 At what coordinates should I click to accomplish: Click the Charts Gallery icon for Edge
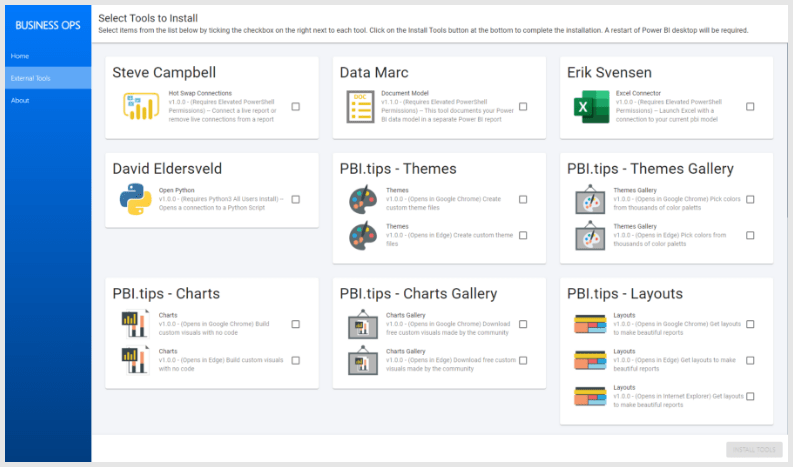pyautogui.click(x=360, y=360)
